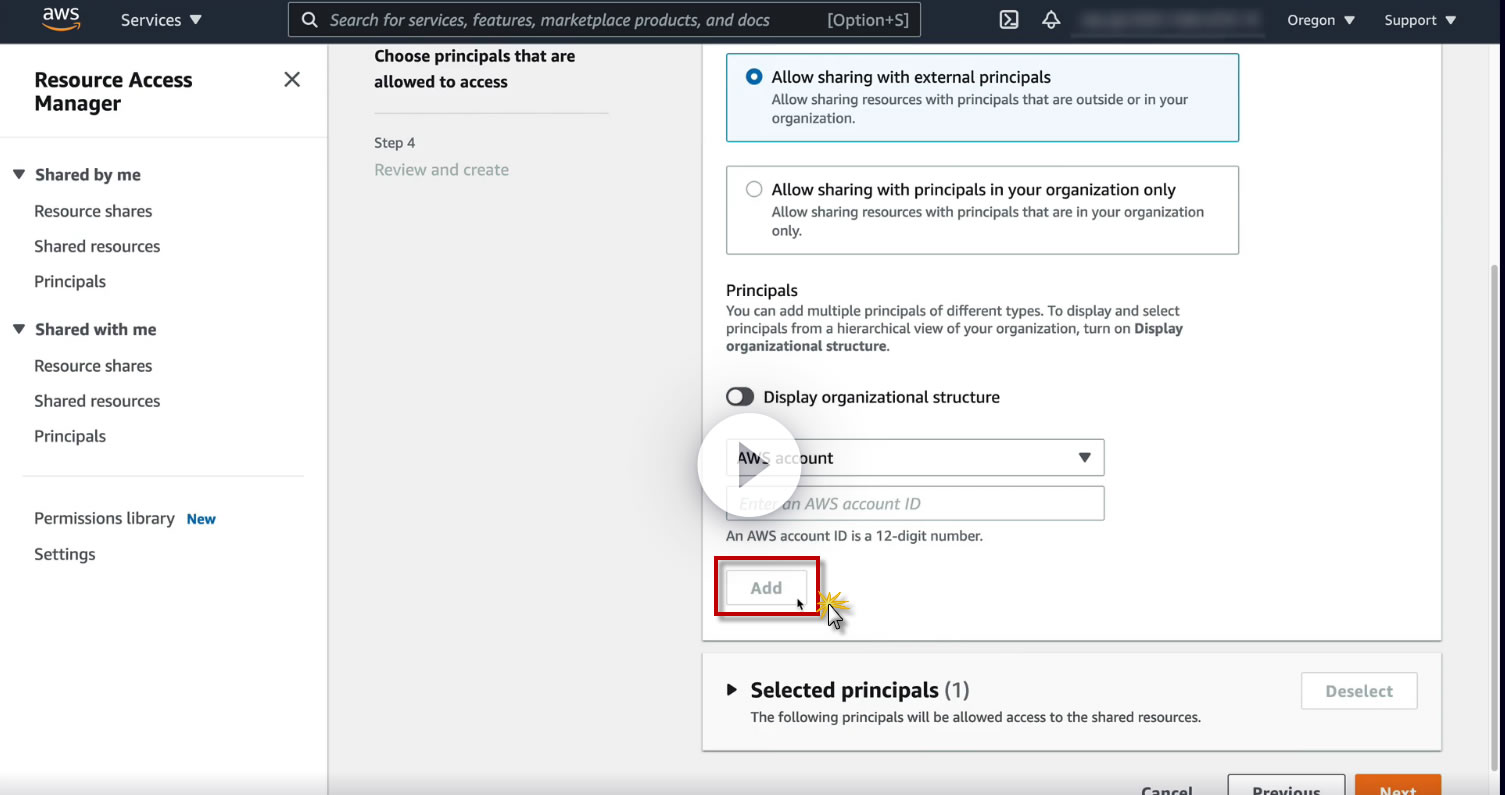Open Shared resources under Shared by me
Screen dimensions: 1505x795
97,246
